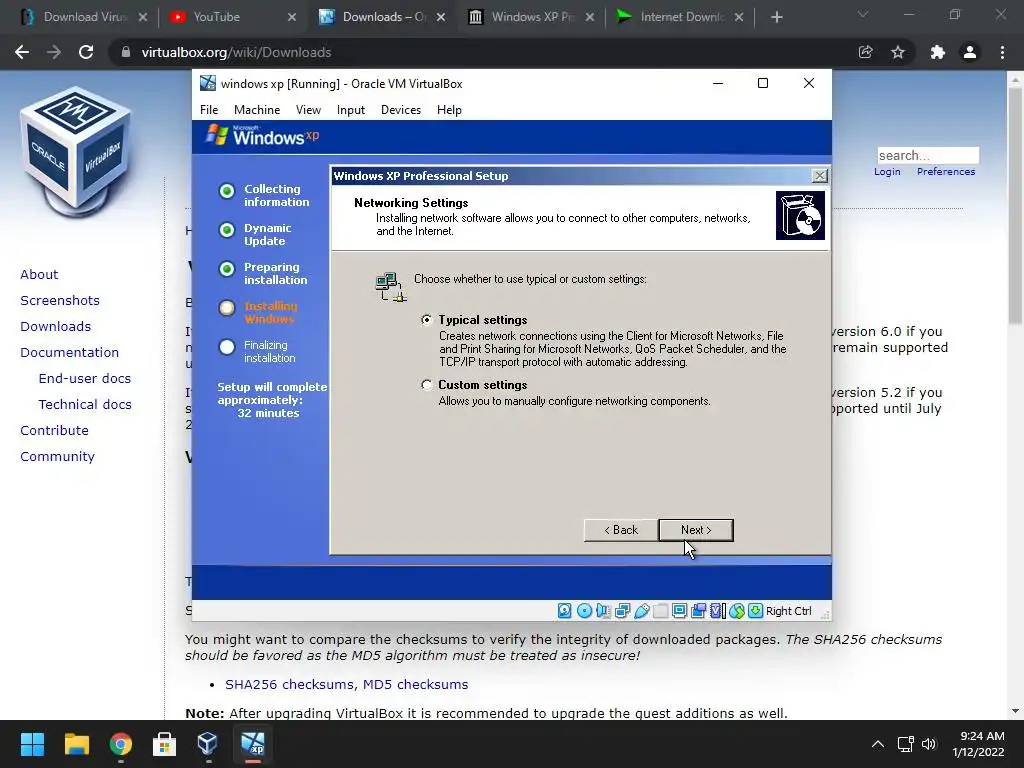Image resolution: width=1024 pixels, height=768 pixels.
Task: Open File Explorer from the taskbar
Action: [76, 744]
